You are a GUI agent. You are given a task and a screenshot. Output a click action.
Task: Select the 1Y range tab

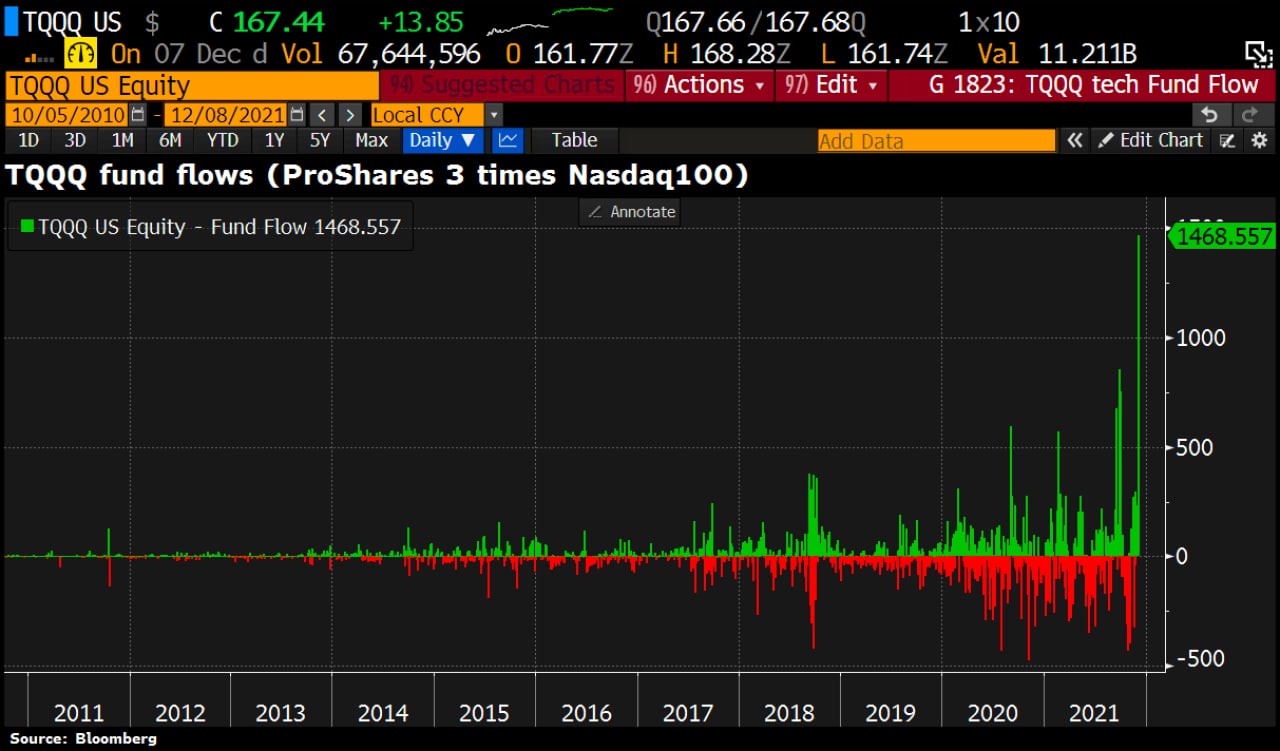[273, 140]
